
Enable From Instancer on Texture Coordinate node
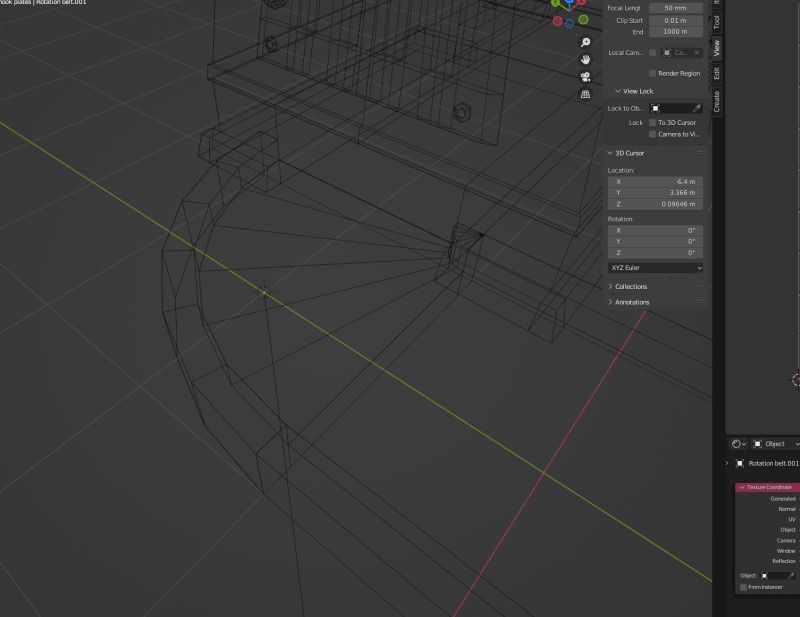click(743, 587)
